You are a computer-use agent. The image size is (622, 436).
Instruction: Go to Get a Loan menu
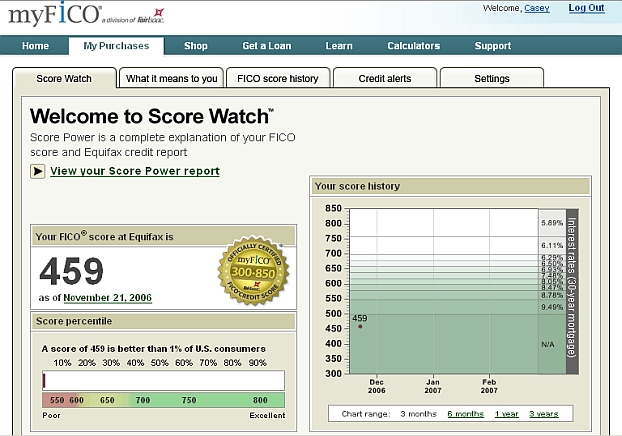(x=267, y=46)
